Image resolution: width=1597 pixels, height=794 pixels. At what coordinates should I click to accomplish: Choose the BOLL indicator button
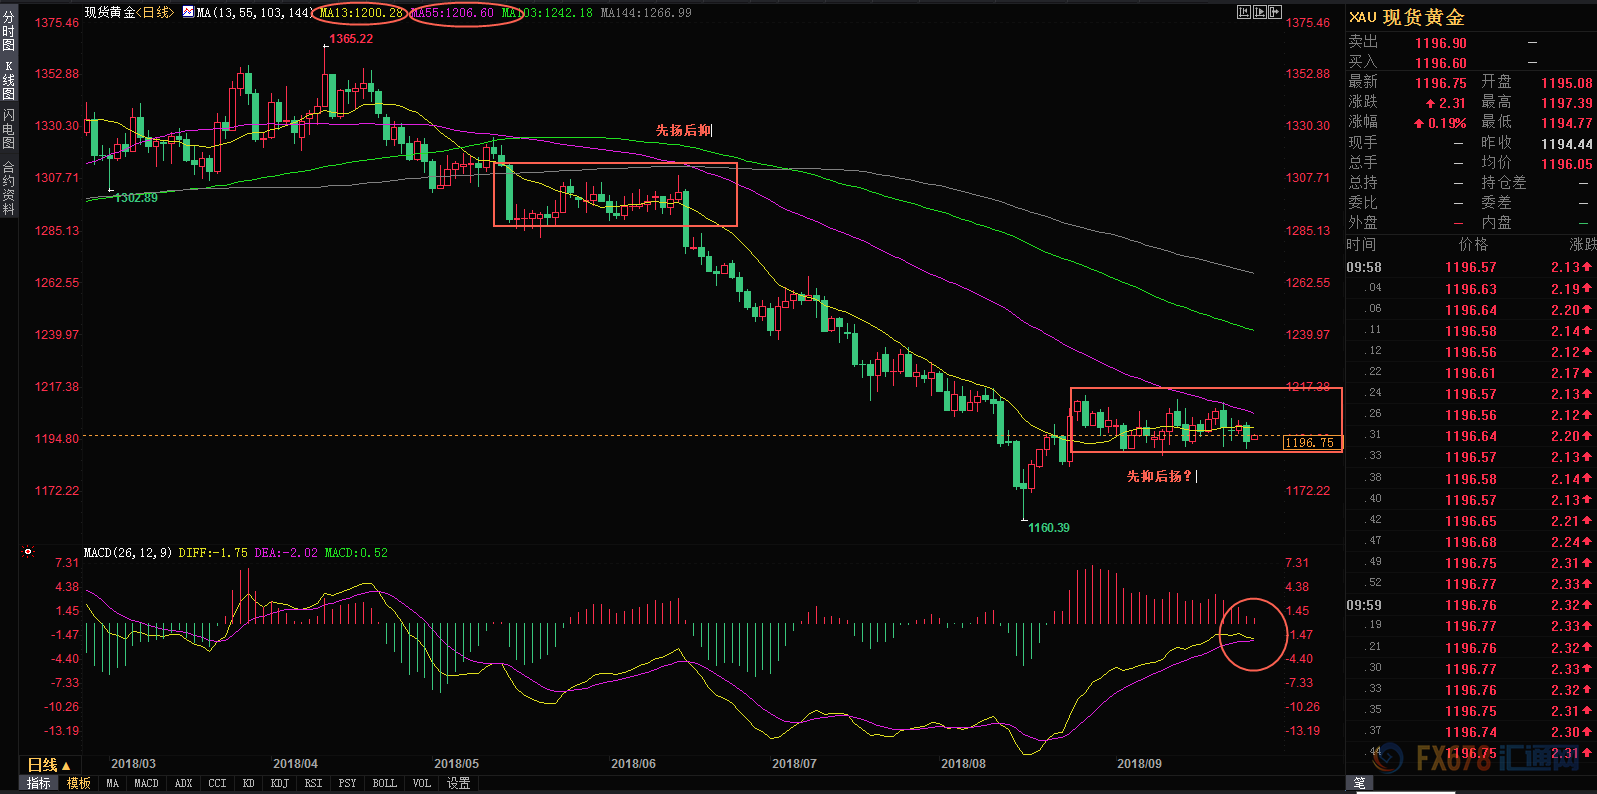384,783
